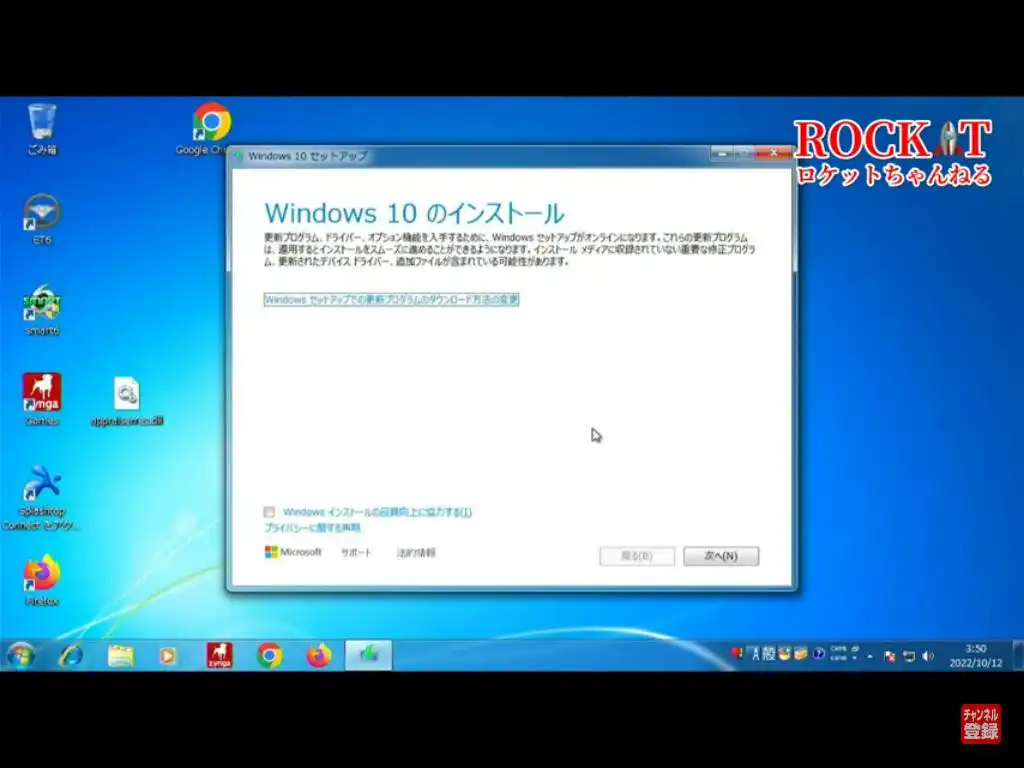The height and width of the screenshot is (768, 1024).
Task: Select the appraiserres.dll file on desktop
Action: (x=127, y=401)
